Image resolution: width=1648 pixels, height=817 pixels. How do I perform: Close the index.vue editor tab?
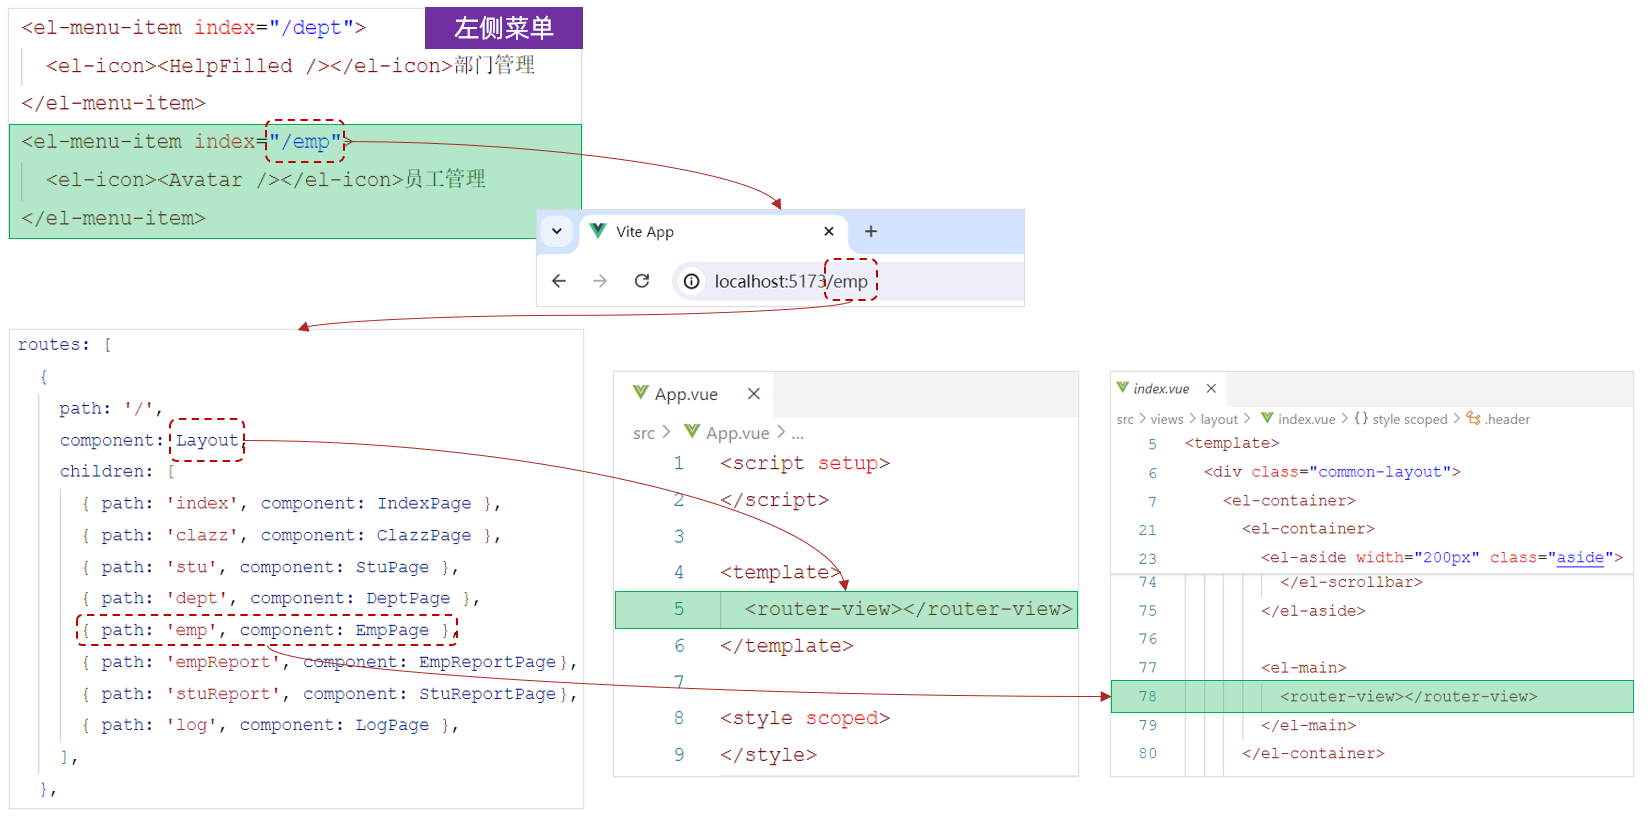1211,389
